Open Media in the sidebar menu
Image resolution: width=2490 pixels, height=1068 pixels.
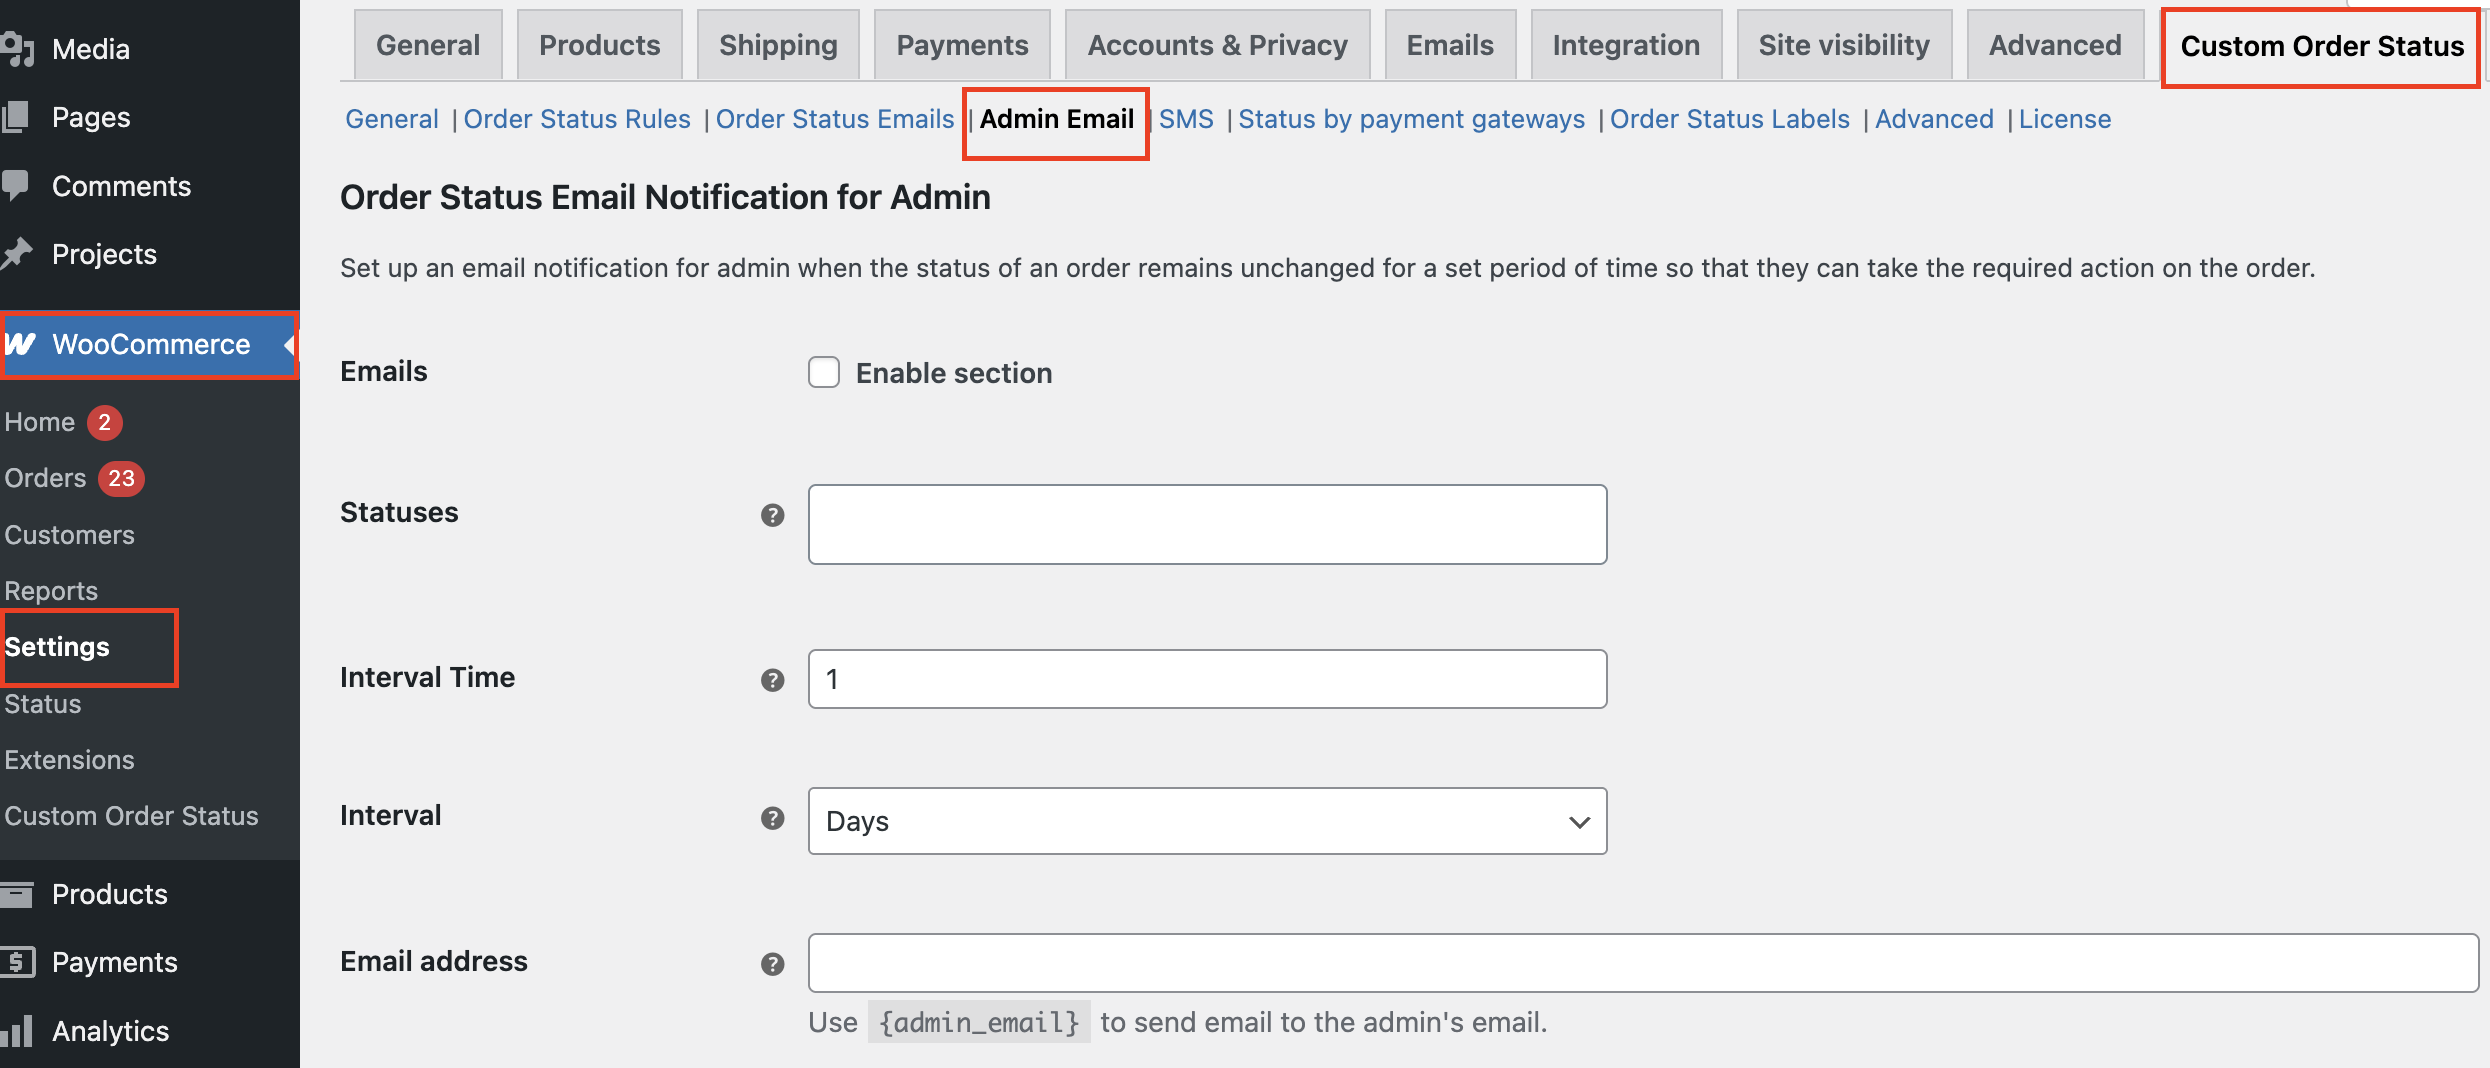point(91,49)
